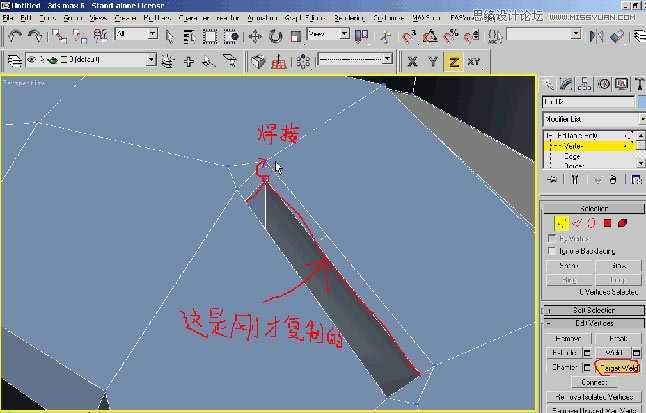
Task: Toggle the Percent Snap icon
Action: (x=451, y=36)
